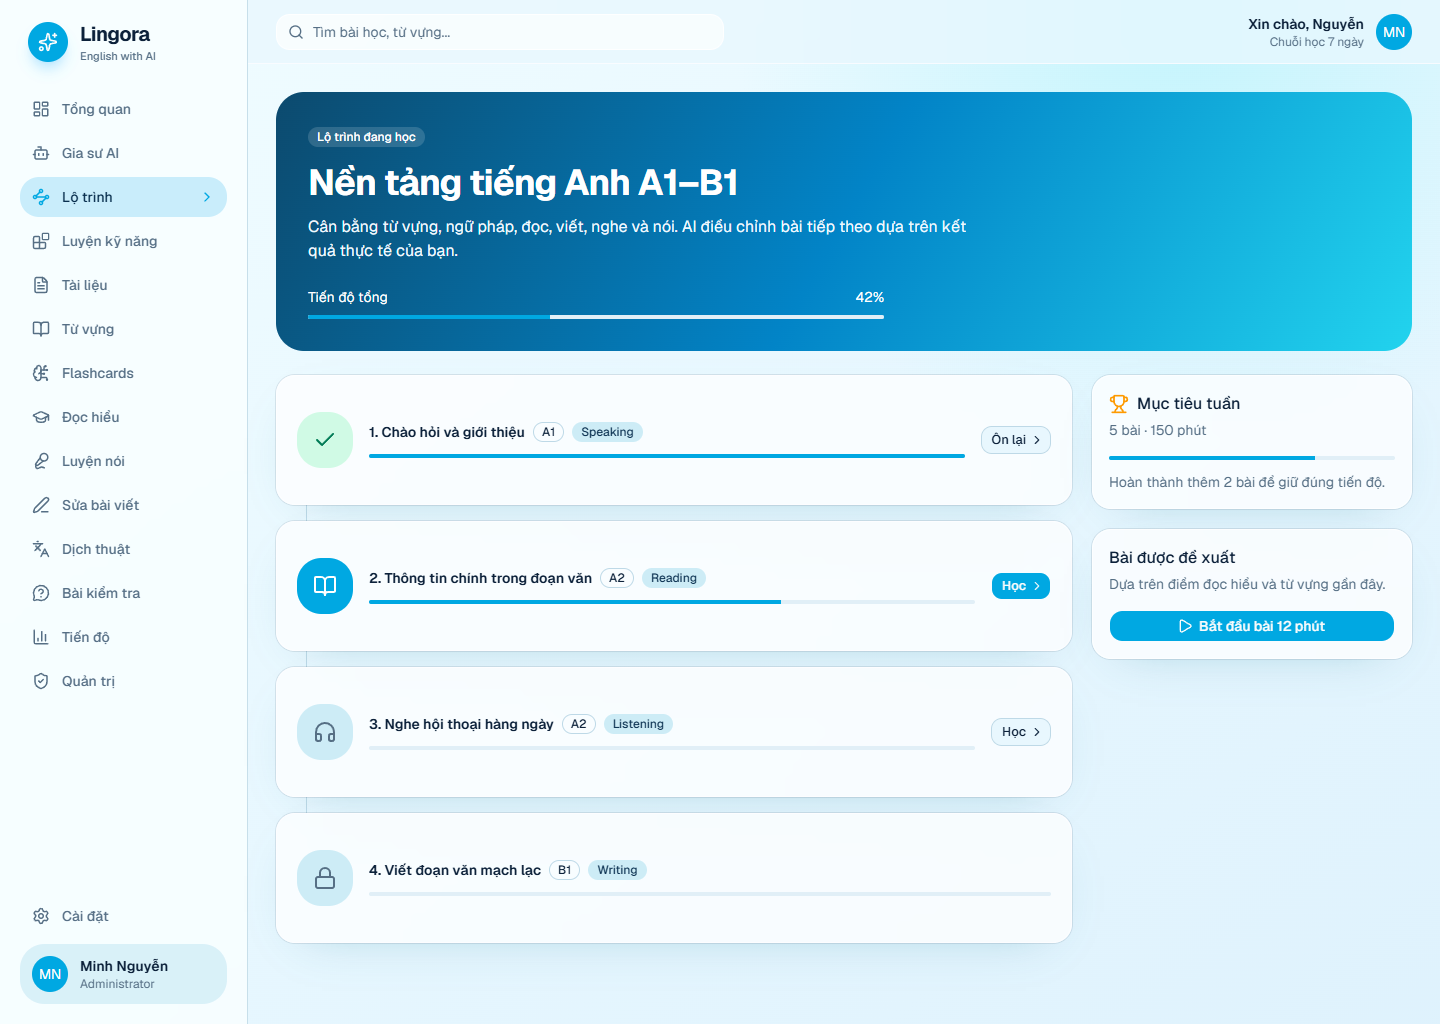Open the Bài kiểm tra menu label
1440x1024 pixels.
(101, 593)
